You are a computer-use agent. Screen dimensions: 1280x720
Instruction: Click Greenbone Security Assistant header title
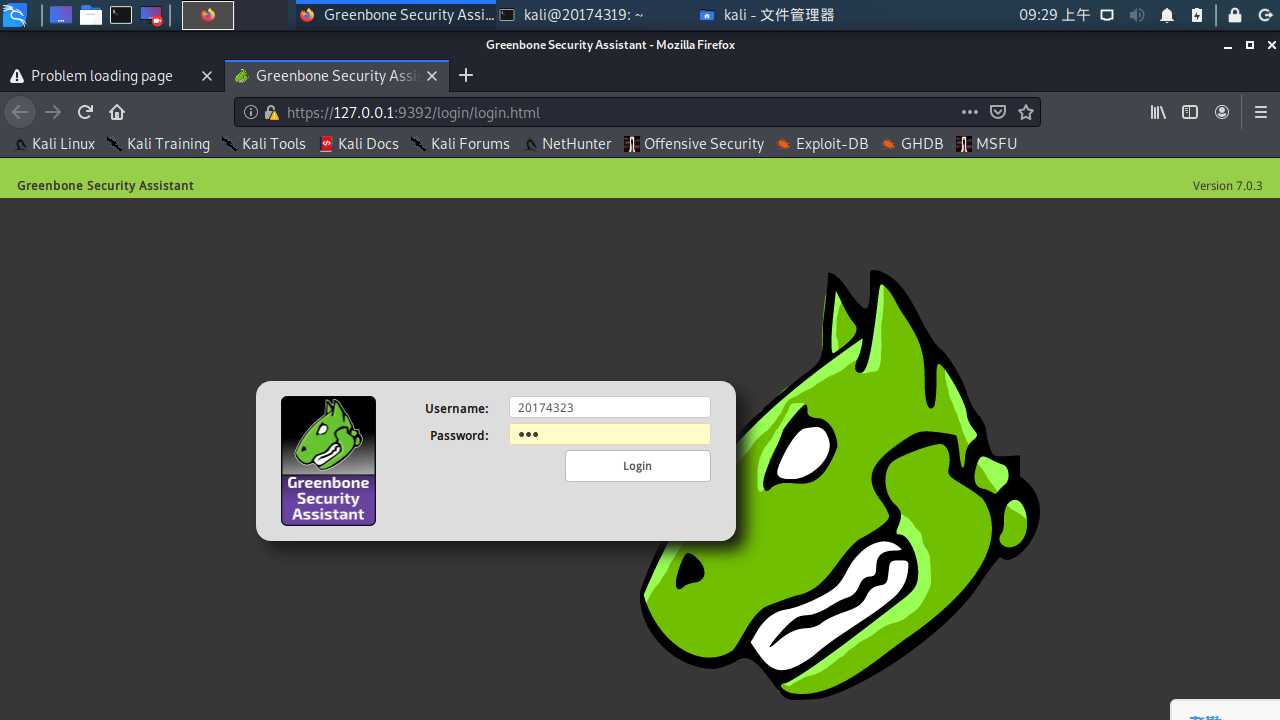click(x=105, y=186)
